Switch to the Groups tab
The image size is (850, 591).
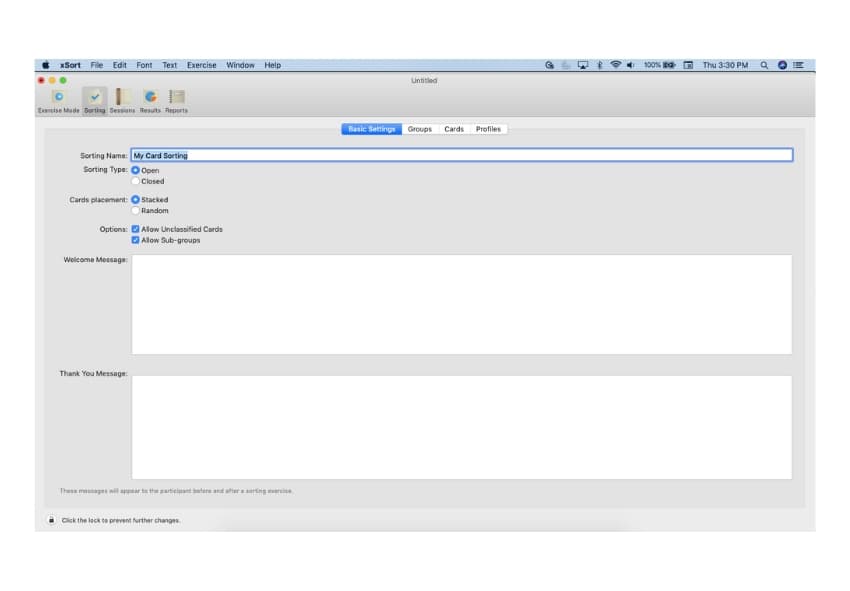tap(419, 129)
